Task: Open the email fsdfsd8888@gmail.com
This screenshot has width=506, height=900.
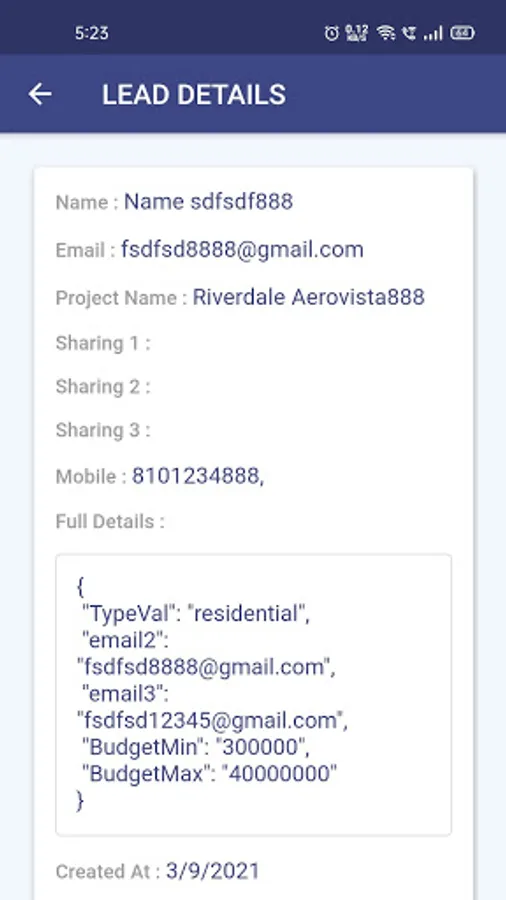Action: [x=242, y=250]
